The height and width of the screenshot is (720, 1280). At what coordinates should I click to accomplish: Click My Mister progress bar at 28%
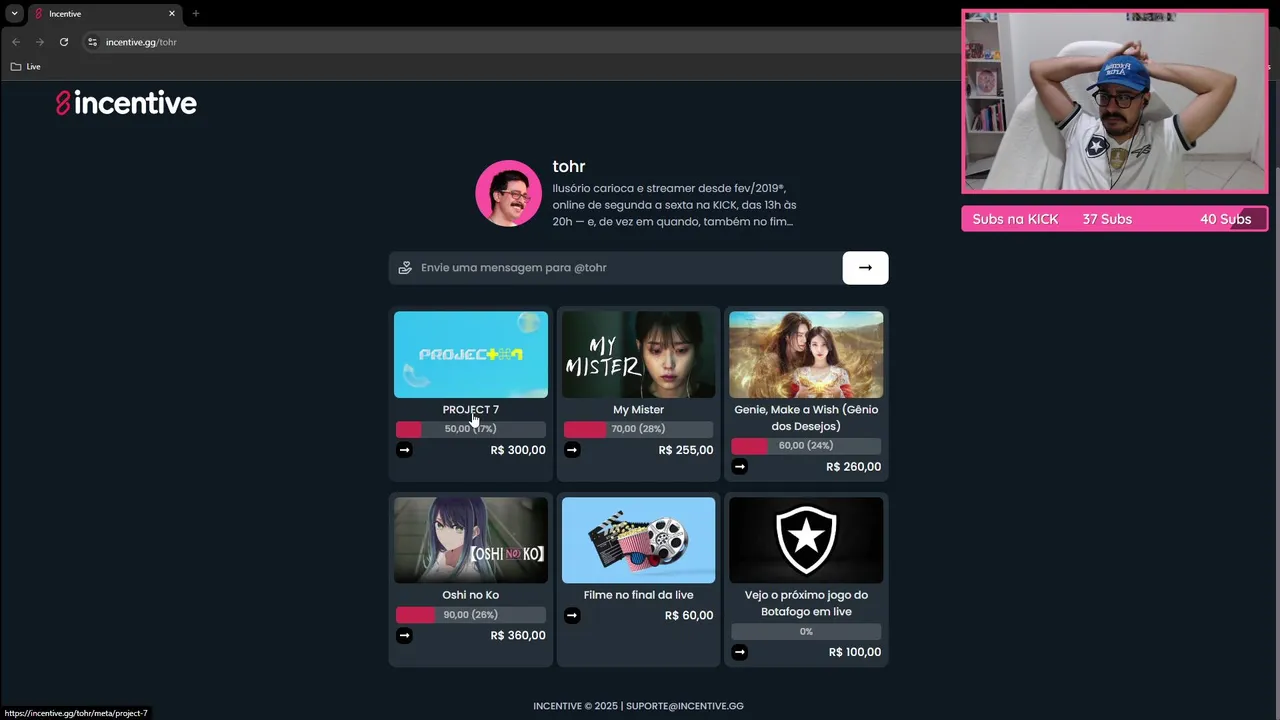(638, 429)
